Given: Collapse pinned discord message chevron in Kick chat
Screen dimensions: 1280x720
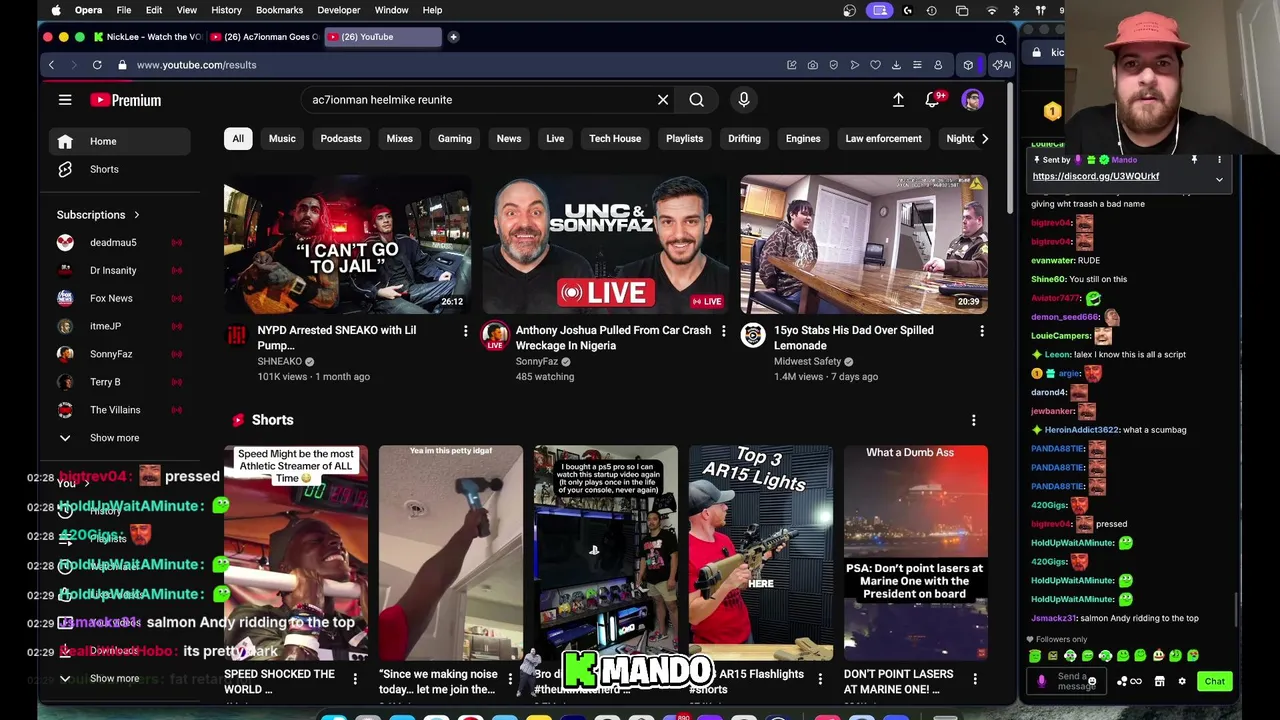Looking at the screenshot, I should pos(1219,179).
